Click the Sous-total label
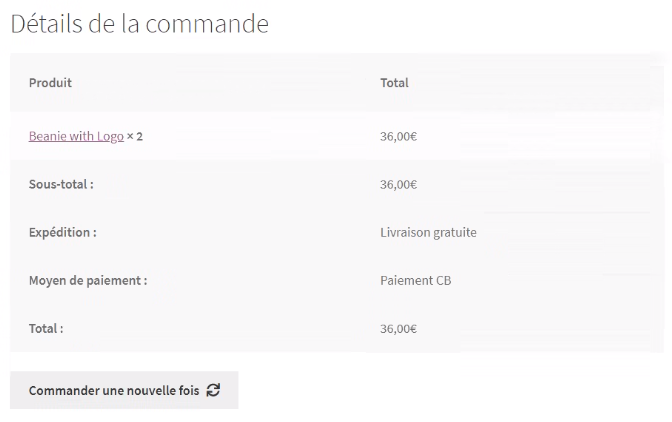This screenshot has height=422, width=672. pos(61,184)
